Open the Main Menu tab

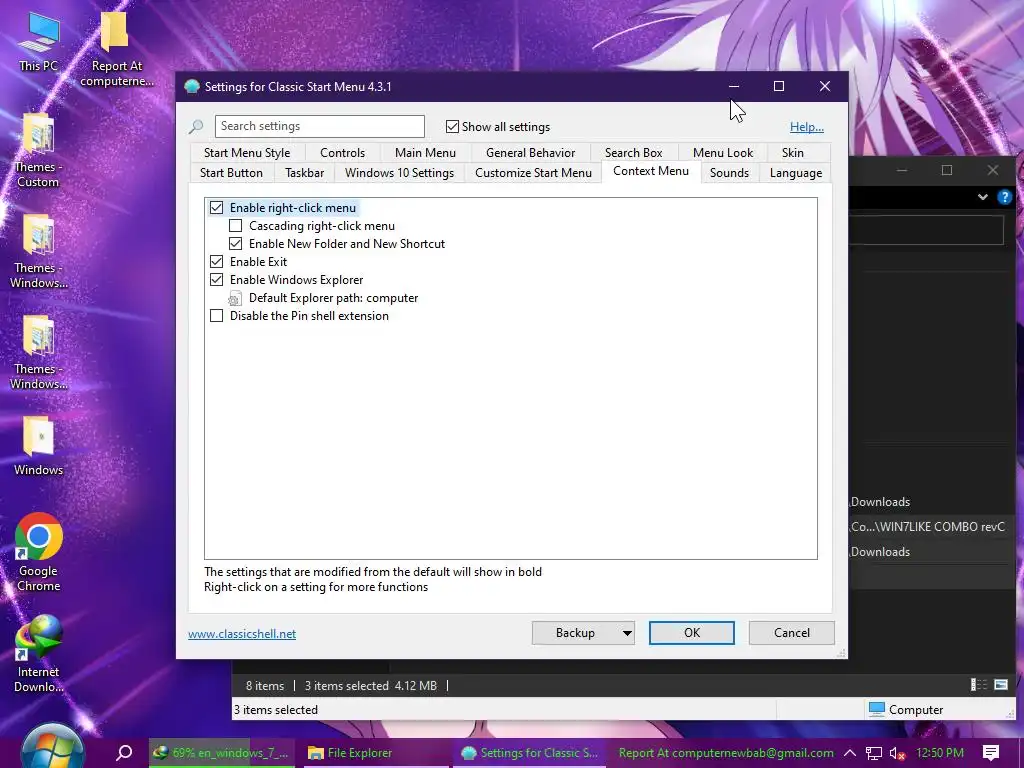(x=425, y=153)
